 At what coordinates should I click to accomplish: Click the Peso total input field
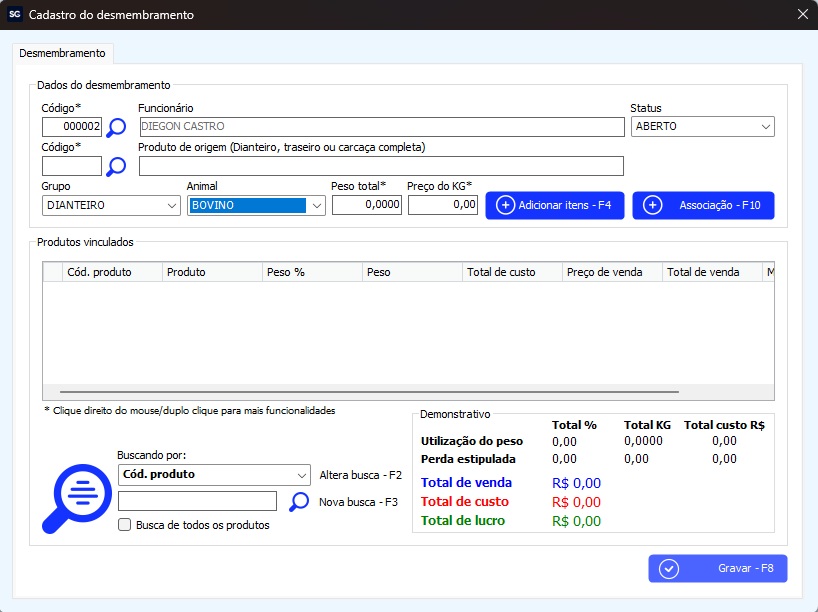[366, 205]
